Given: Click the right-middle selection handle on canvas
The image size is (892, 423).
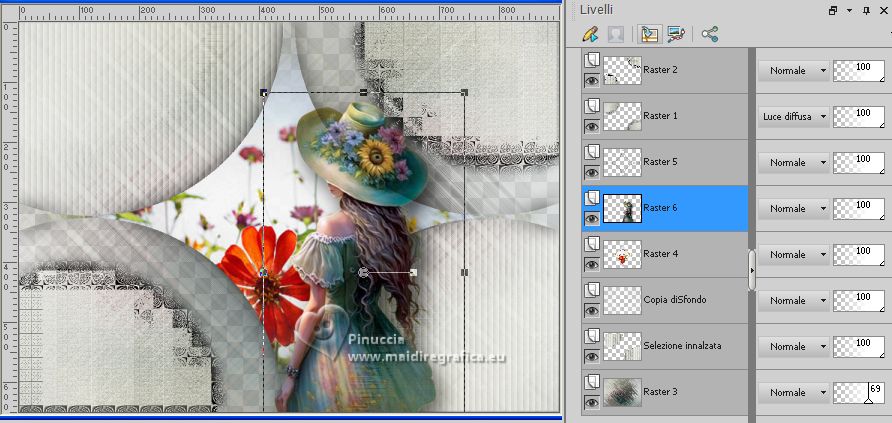Looking at the screenshot, I should 464,273.
